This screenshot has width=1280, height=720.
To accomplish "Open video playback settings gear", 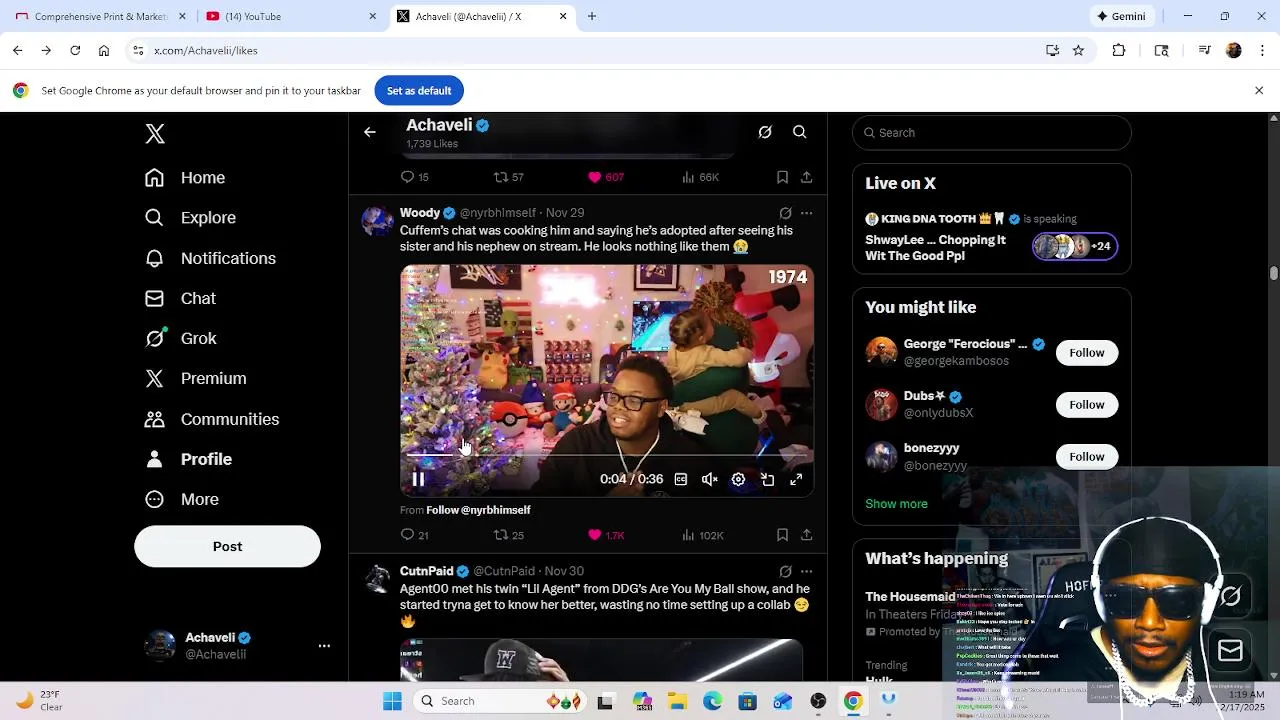I will pyautogui.click(x=738, y=480).
